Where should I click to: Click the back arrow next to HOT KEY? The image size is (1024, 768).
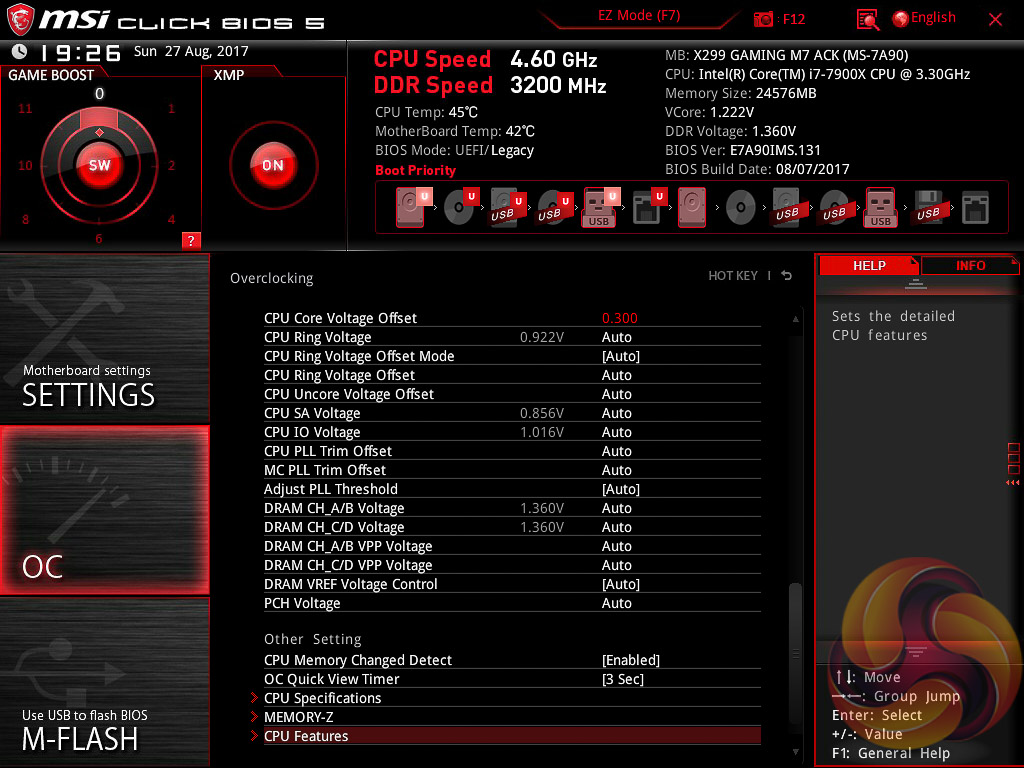coord(787,276)
